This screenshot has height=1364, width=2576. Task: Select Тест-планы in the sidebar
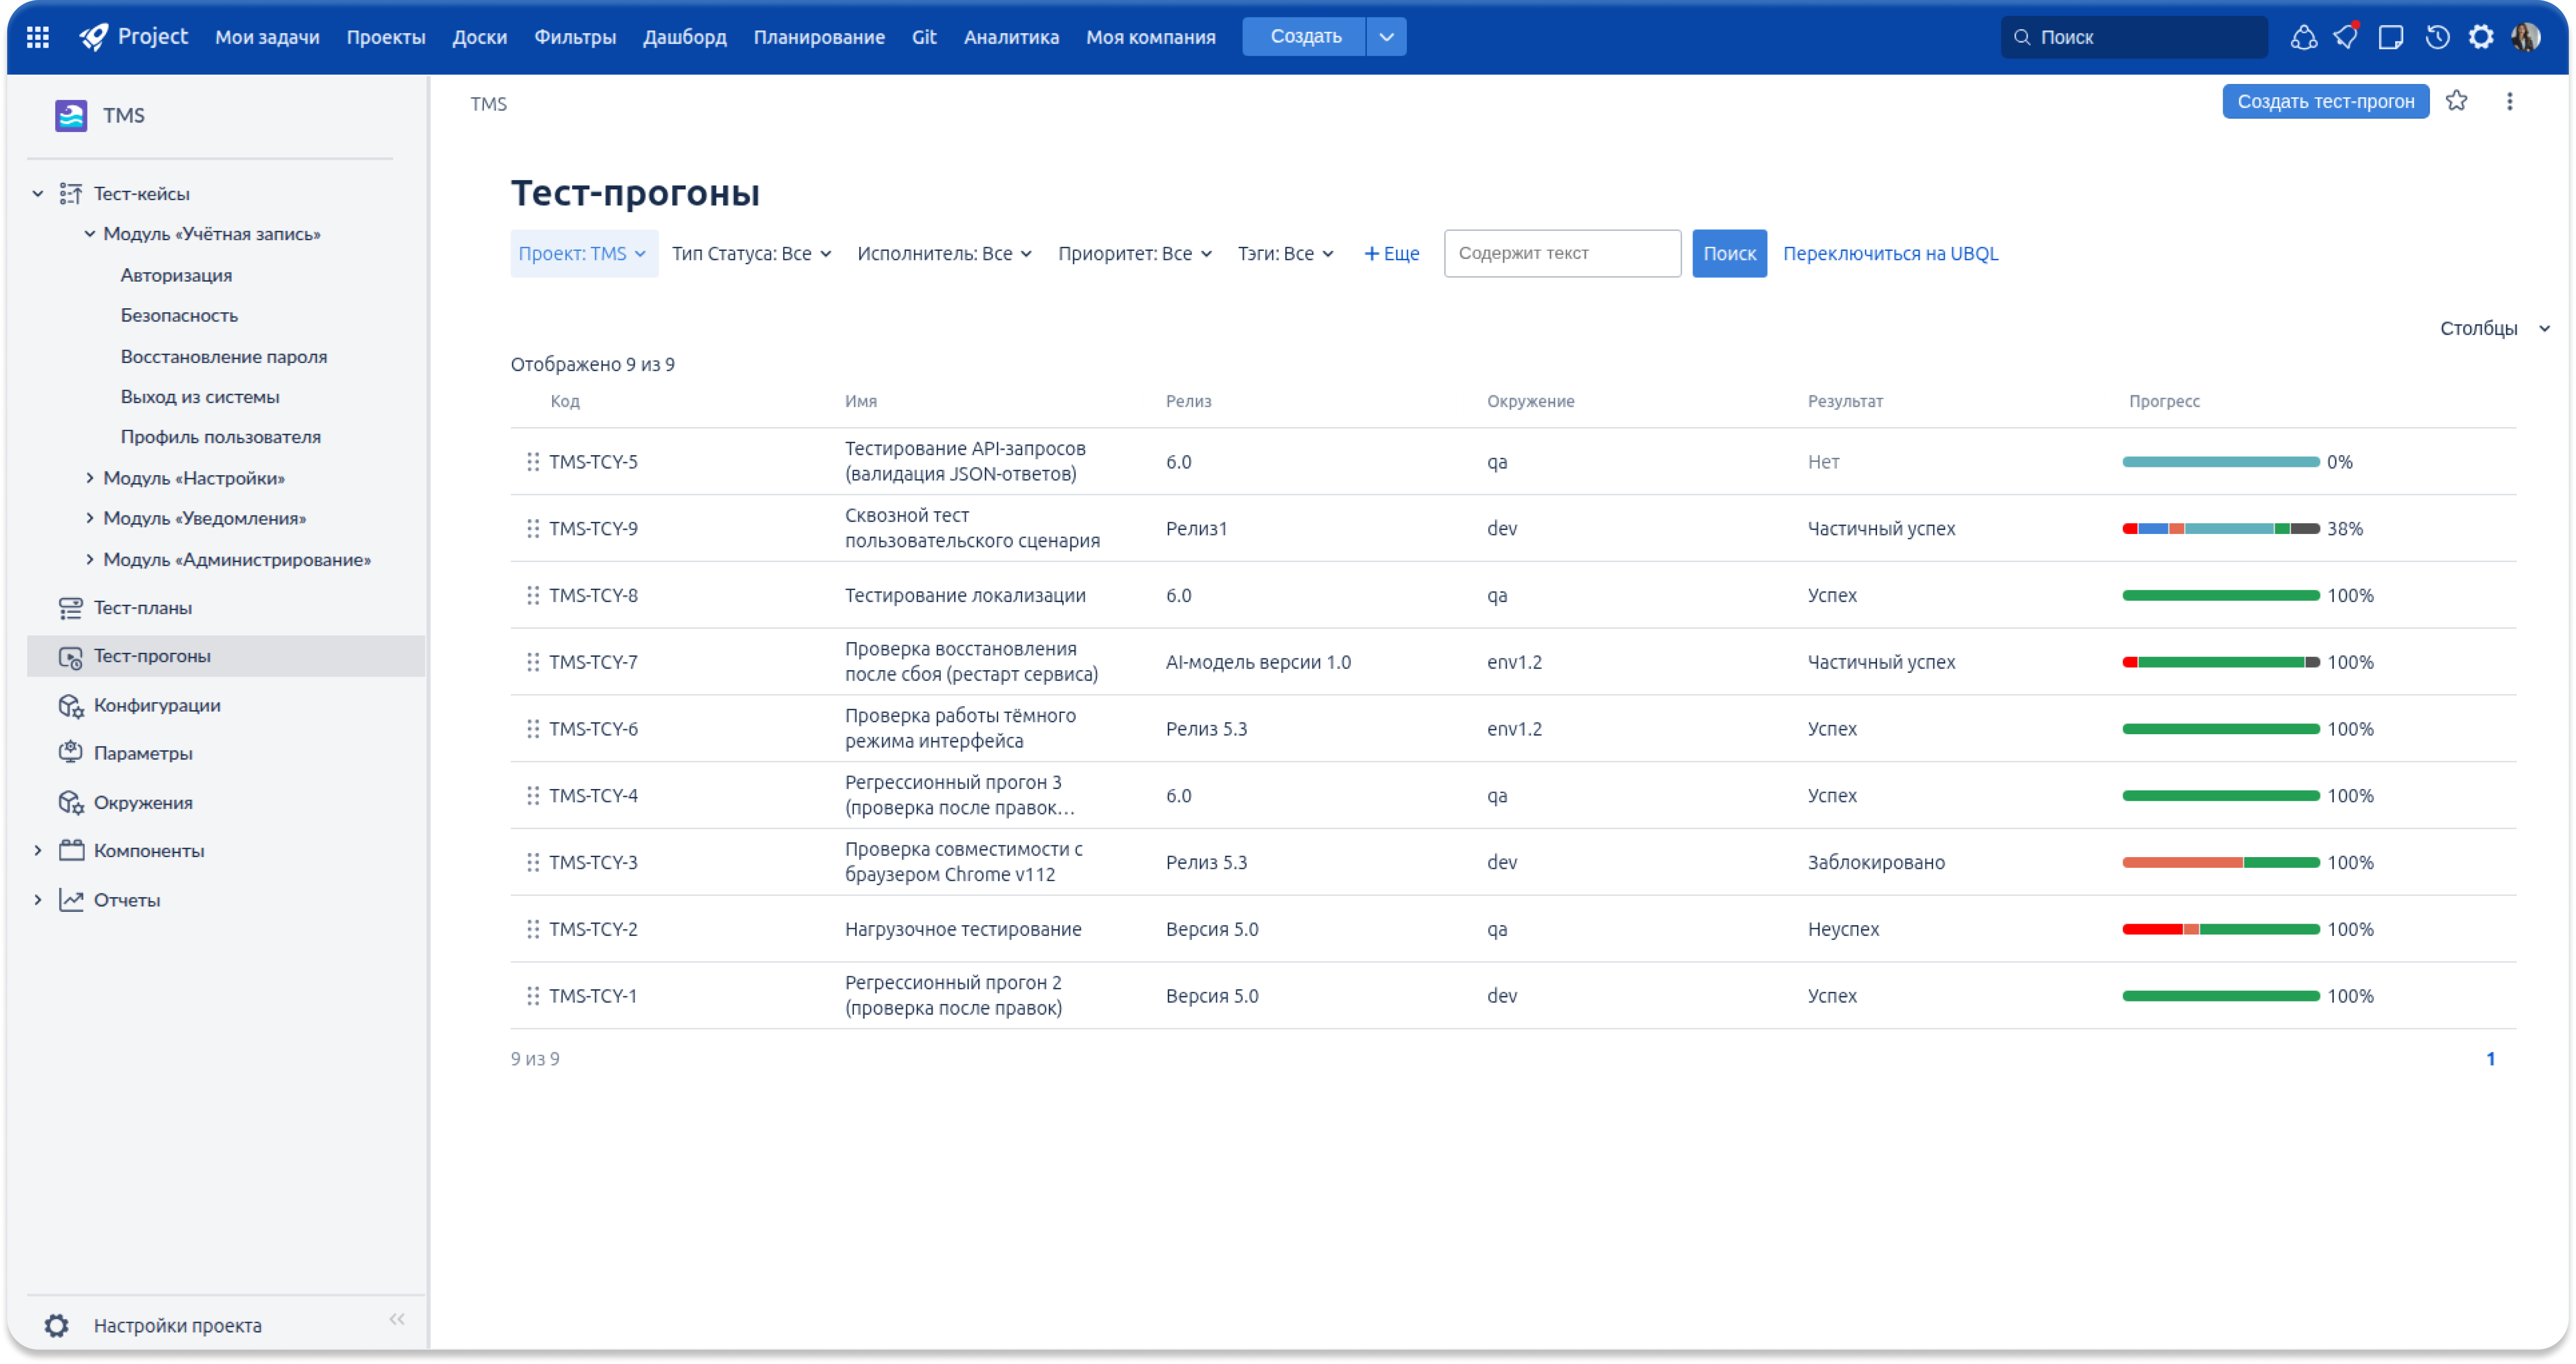pyautogui.click(x=142, y=607)
